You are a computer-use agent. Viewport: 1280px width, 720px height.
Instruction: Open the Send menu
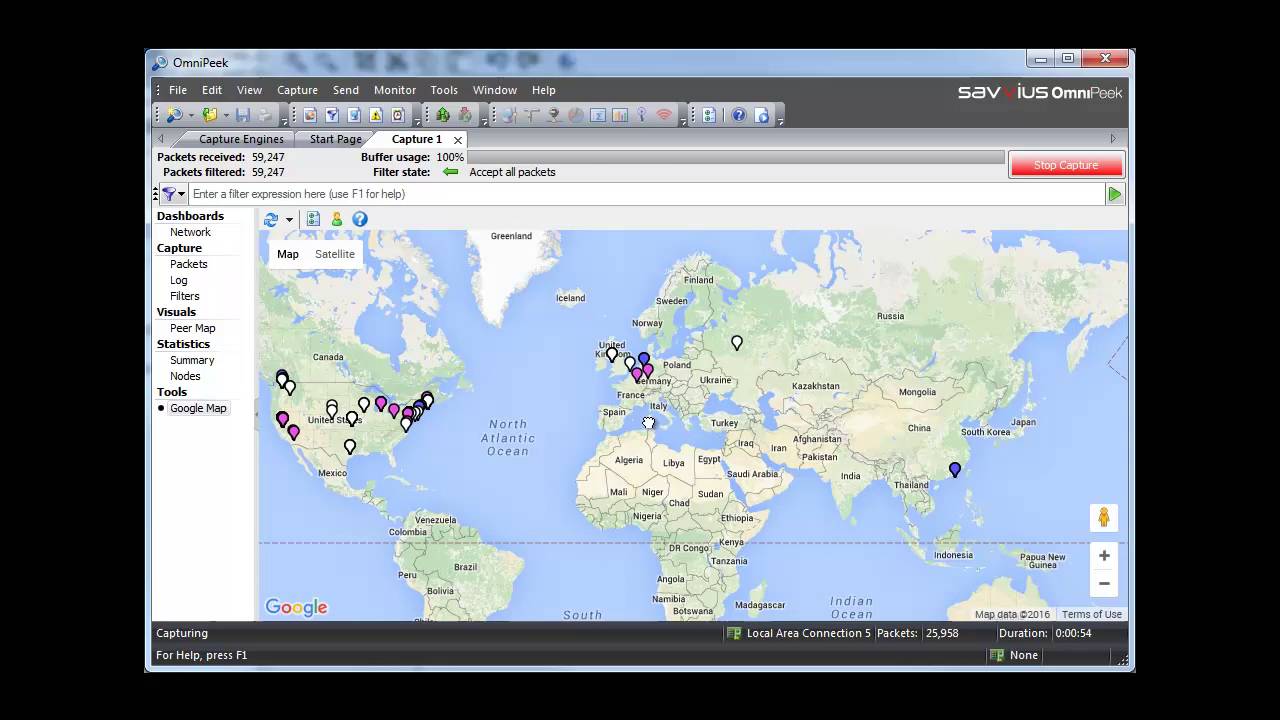click(346, 90)
